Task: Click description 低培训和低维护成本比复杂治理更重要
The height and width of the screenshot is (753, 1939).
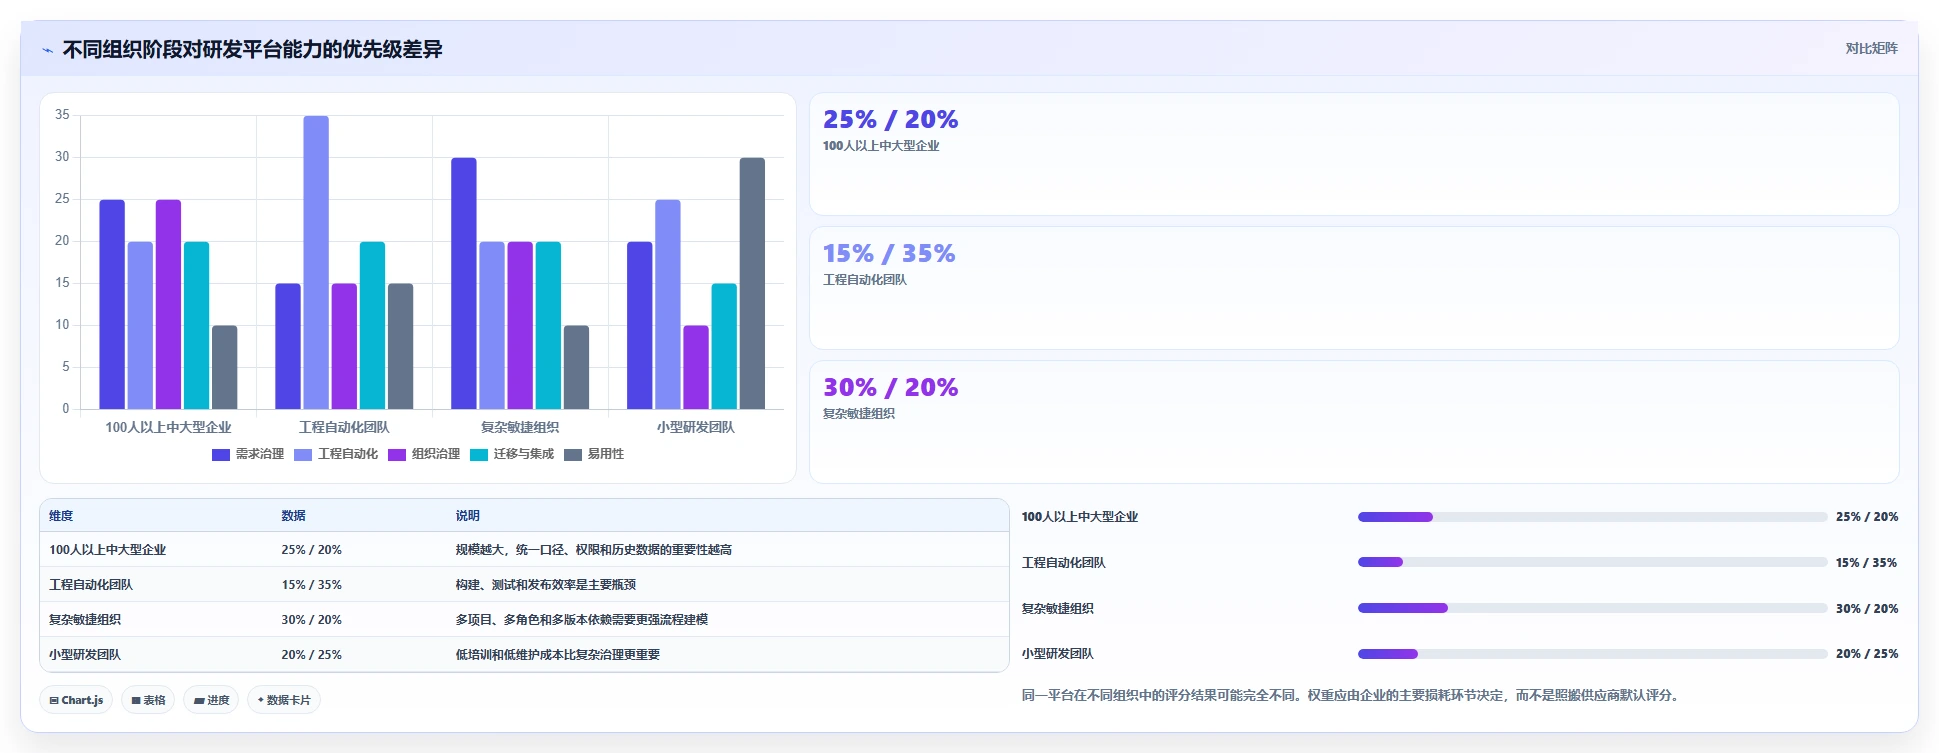Action: pyautogui.click(x=558, y=655)
